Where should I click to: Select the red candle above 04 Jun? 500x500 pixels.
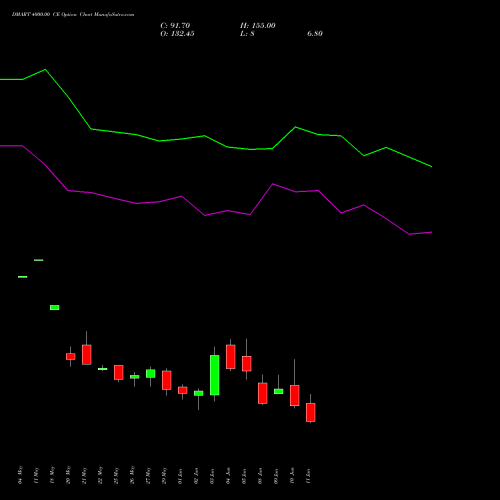(x=231, y=357)
